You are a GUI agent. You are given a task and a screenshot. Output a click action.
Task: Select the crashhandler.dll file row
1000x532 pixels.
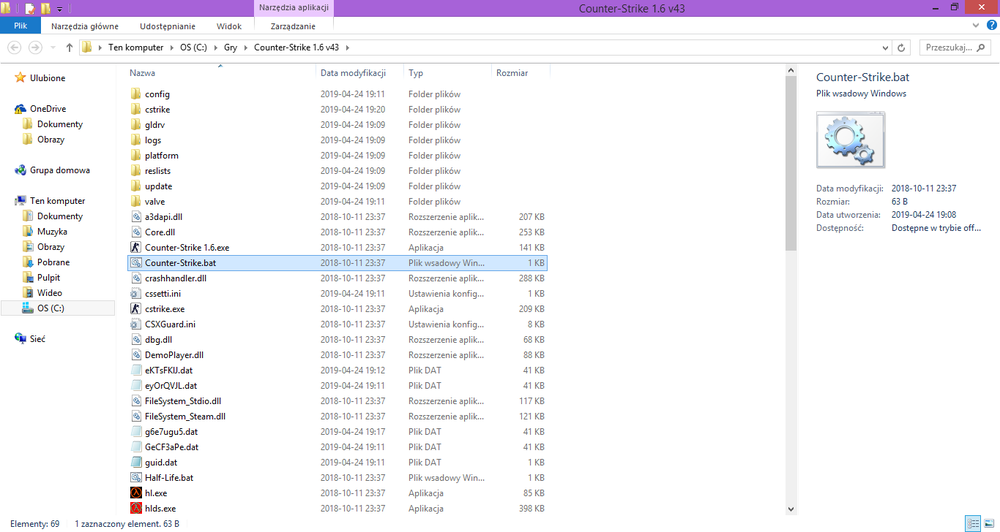point(337,278)
